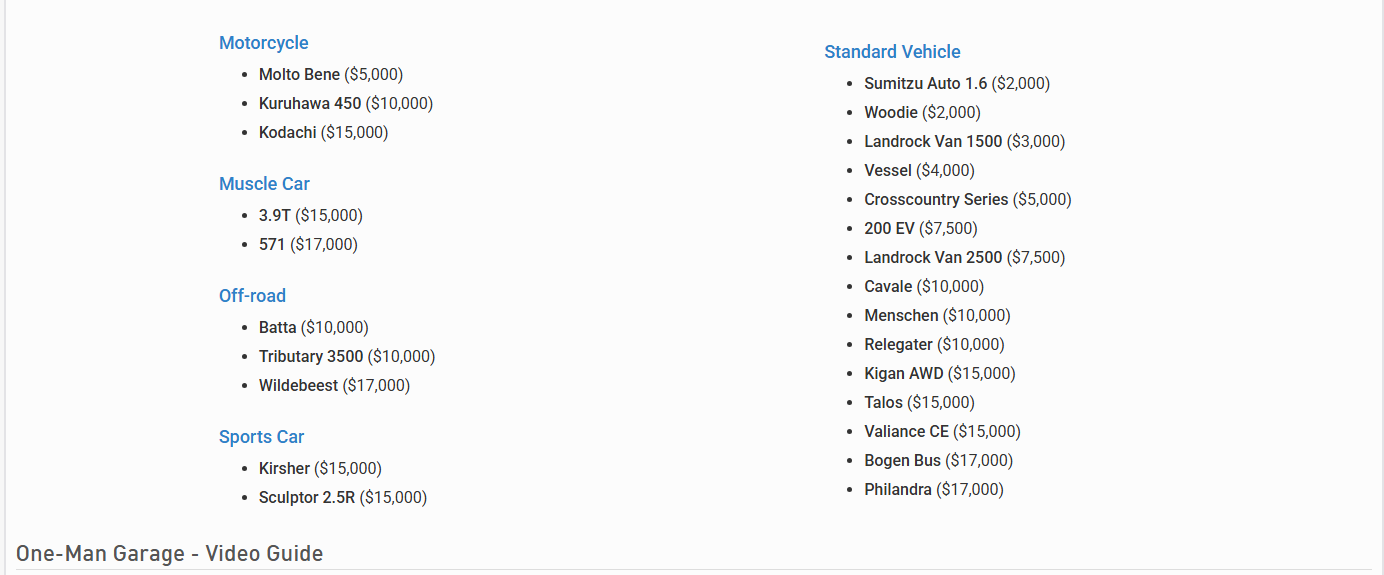Open the Standard Vehicle category link

pos(892,52)
